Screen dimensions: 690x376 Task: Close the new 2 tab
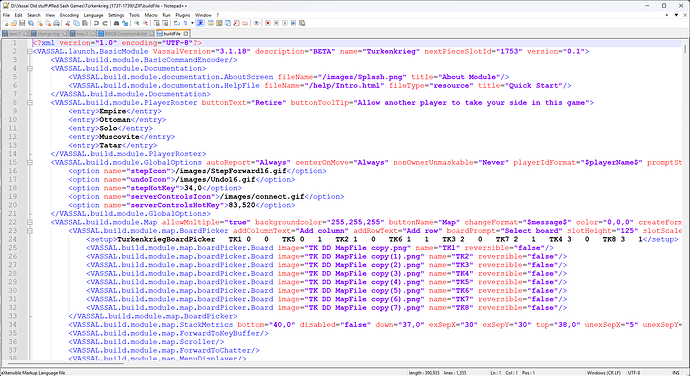93,33
